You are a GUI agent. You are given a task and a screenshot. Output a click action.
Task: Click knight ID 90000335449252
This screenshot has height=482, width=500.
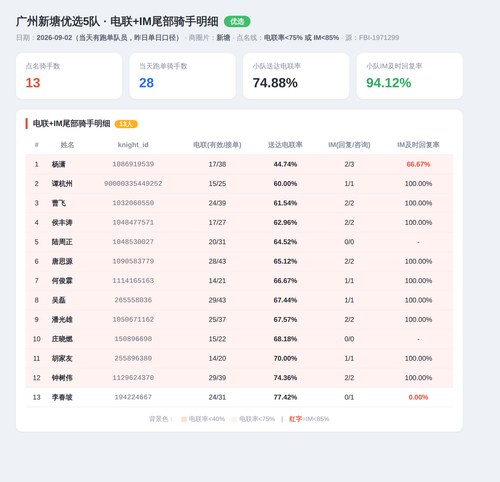click(133, 183)
